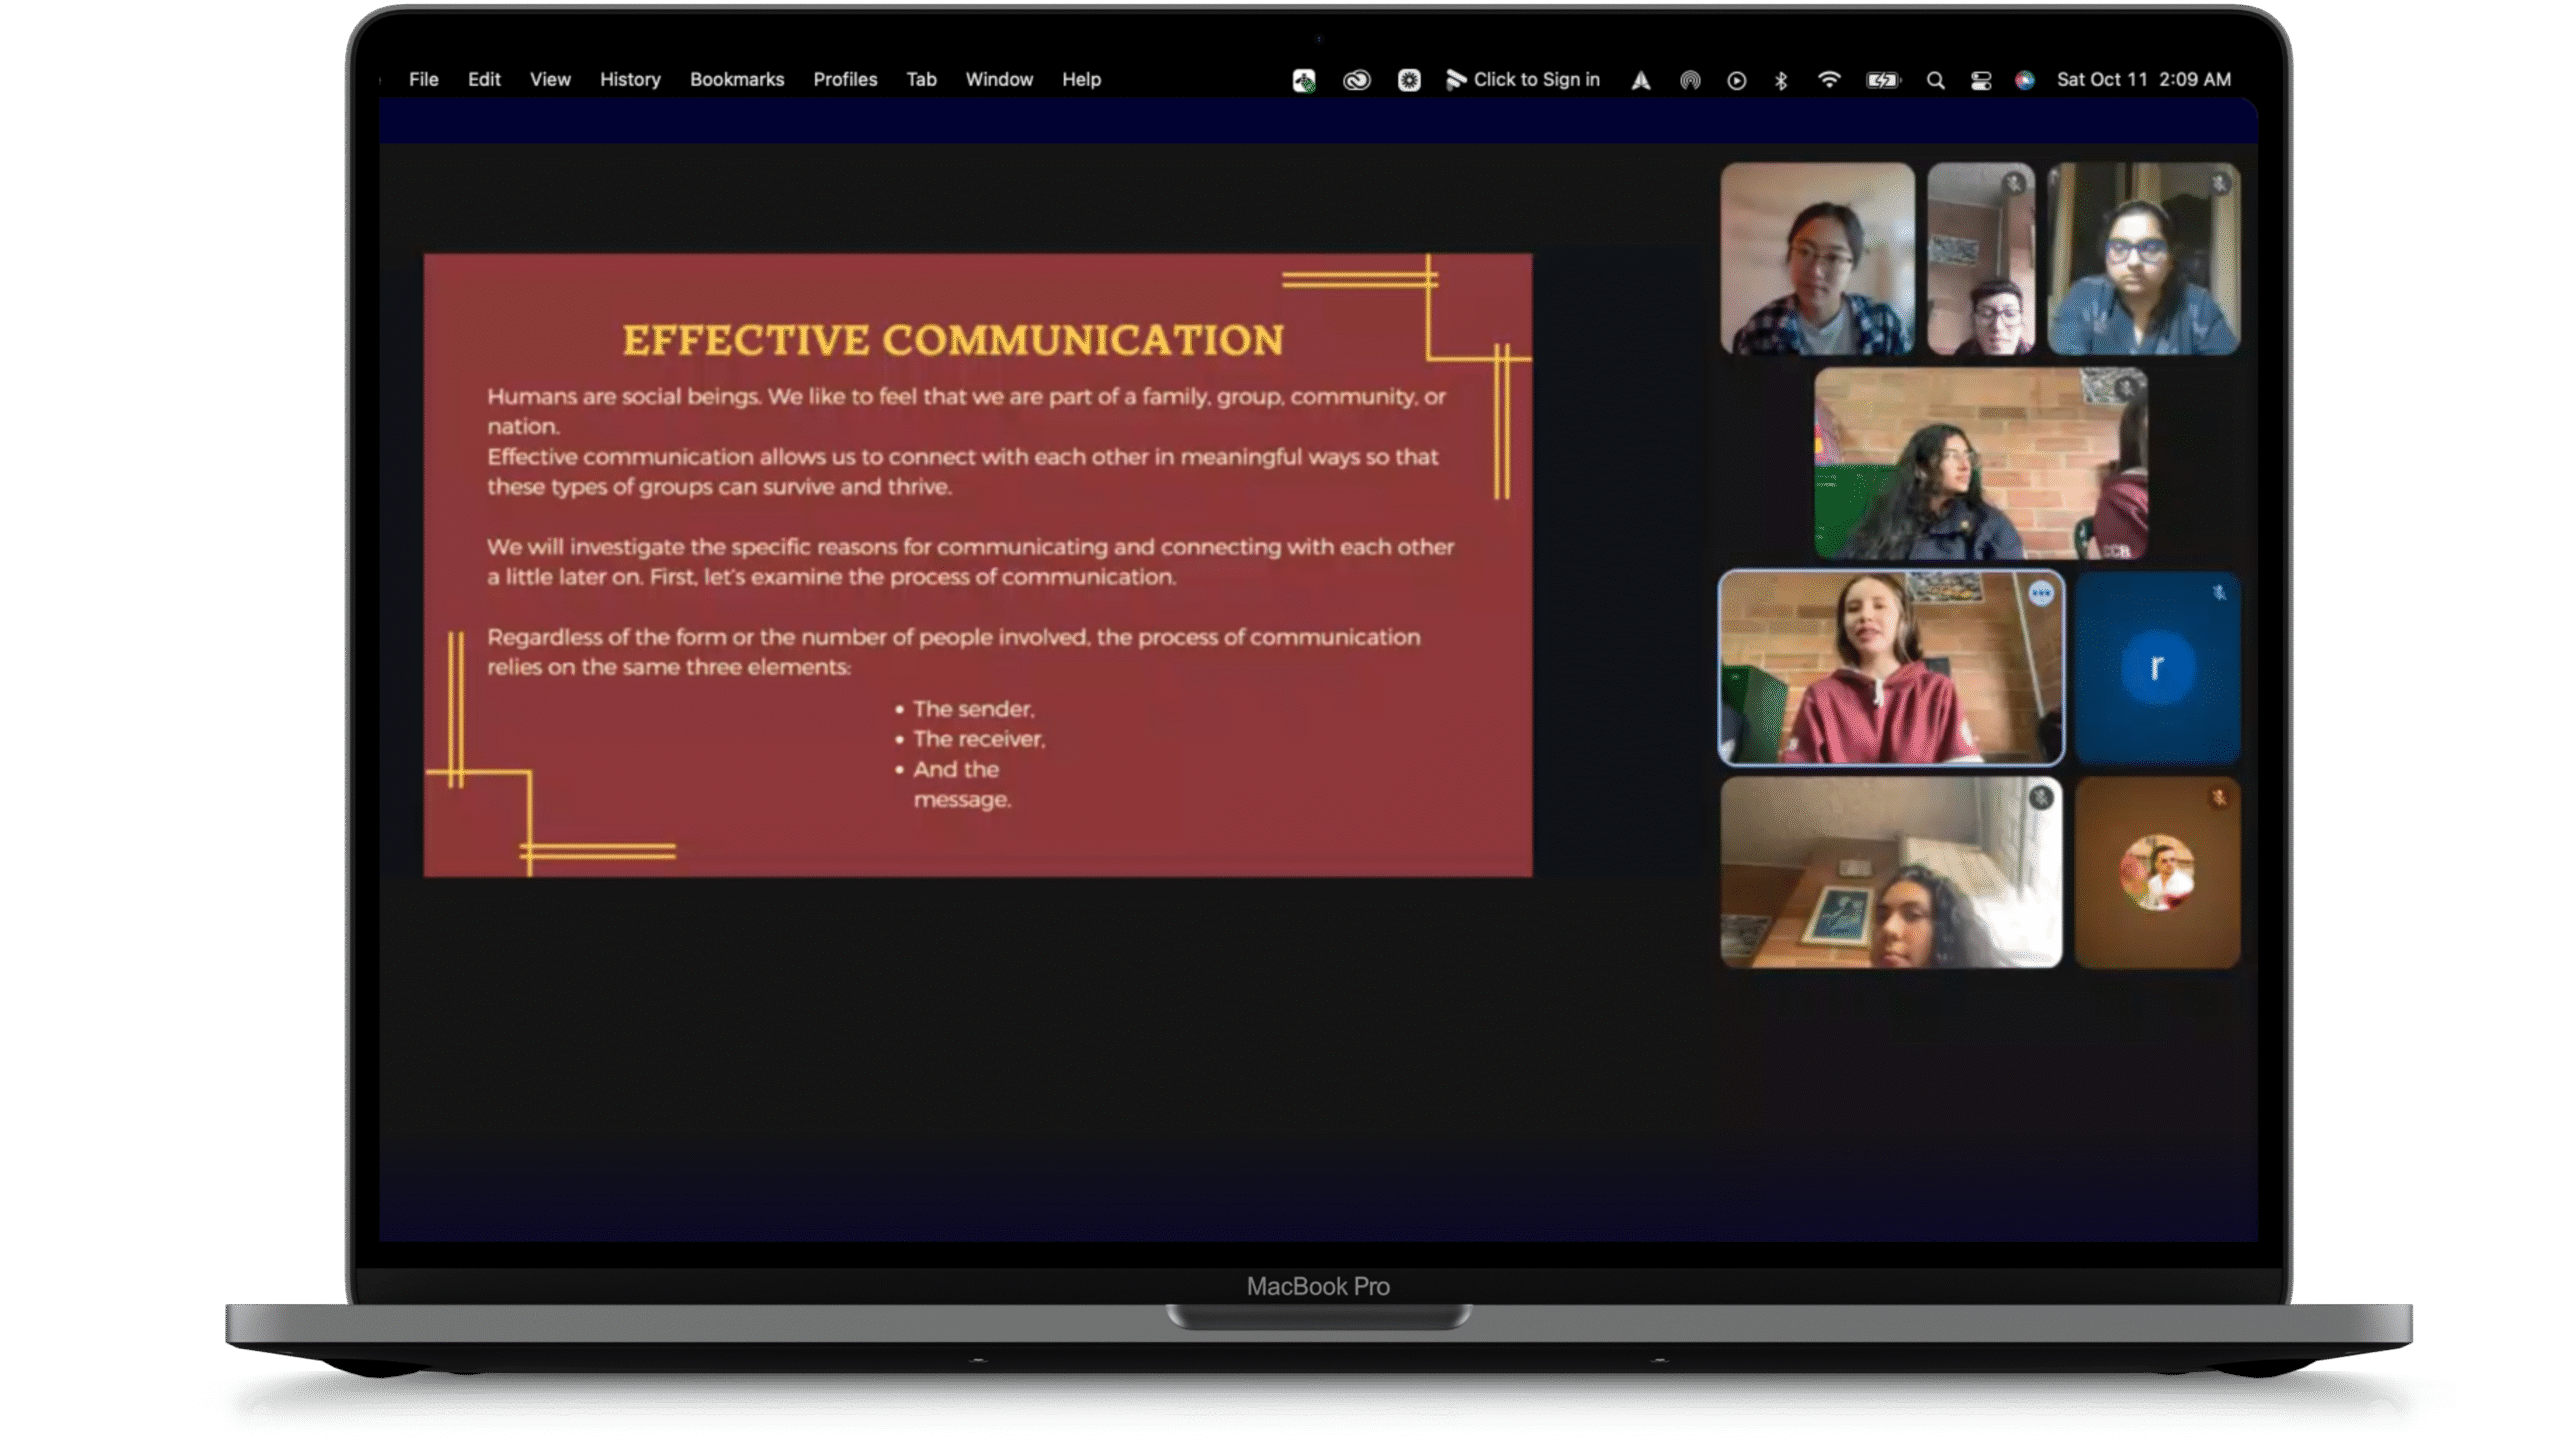The image size is (2560, 1440).
Task: Open Spotlight search magnifier icon
Action: 1935,80
